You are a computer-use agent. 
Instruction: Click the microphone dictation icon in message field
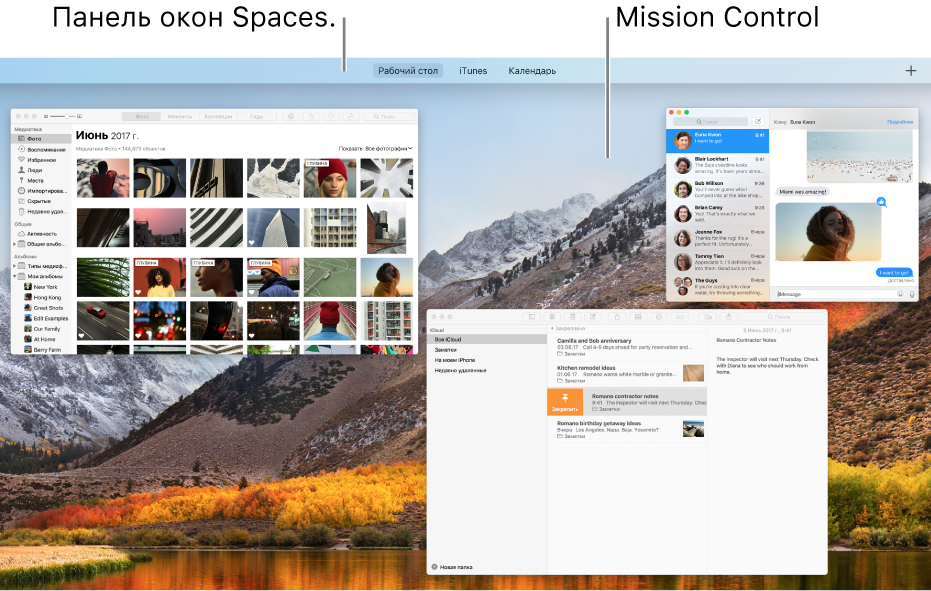click(x=912, y=294)
